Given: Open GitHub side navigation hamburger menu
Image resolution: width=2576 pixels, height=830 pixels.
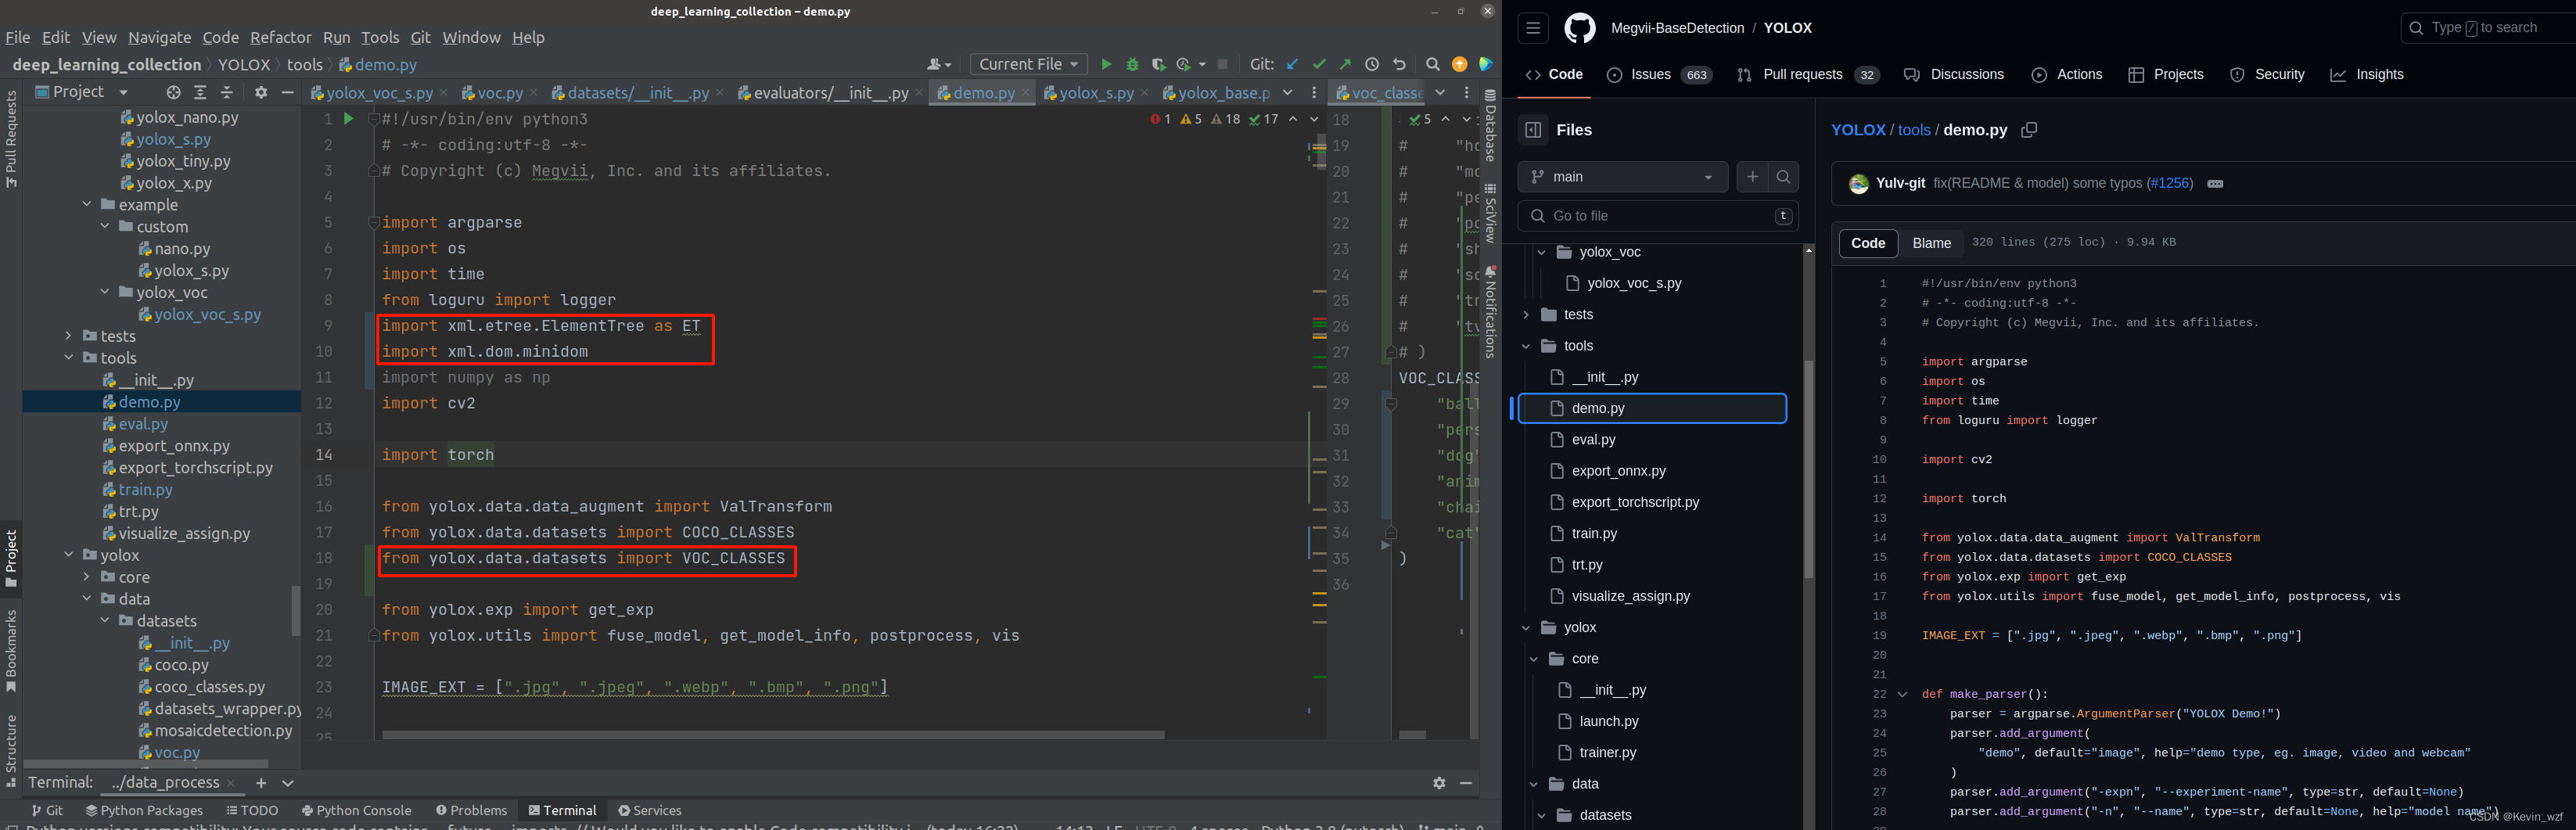Looking at the screenshot, I should 1532,28.
